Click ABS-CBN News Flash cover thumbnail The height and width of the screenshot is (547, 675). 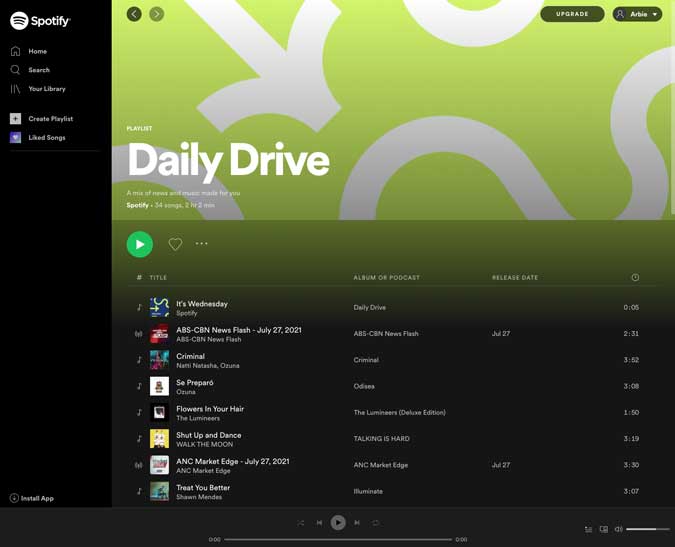159,334
